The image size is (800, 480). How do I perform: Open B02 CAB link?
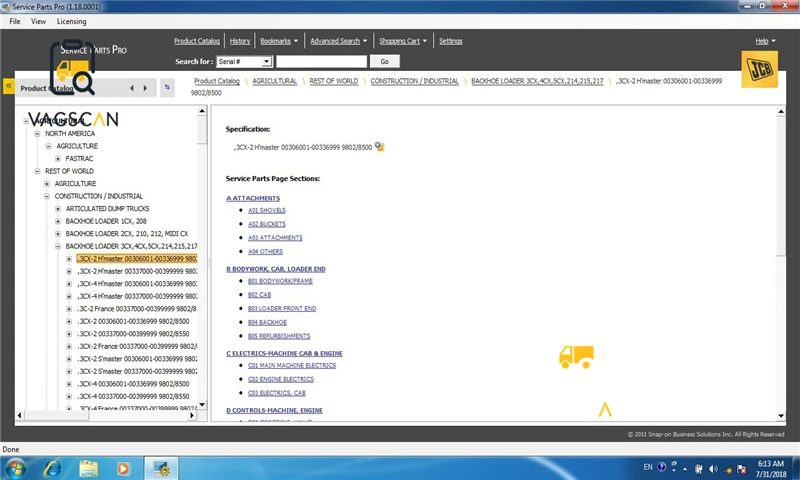(259, 295)
